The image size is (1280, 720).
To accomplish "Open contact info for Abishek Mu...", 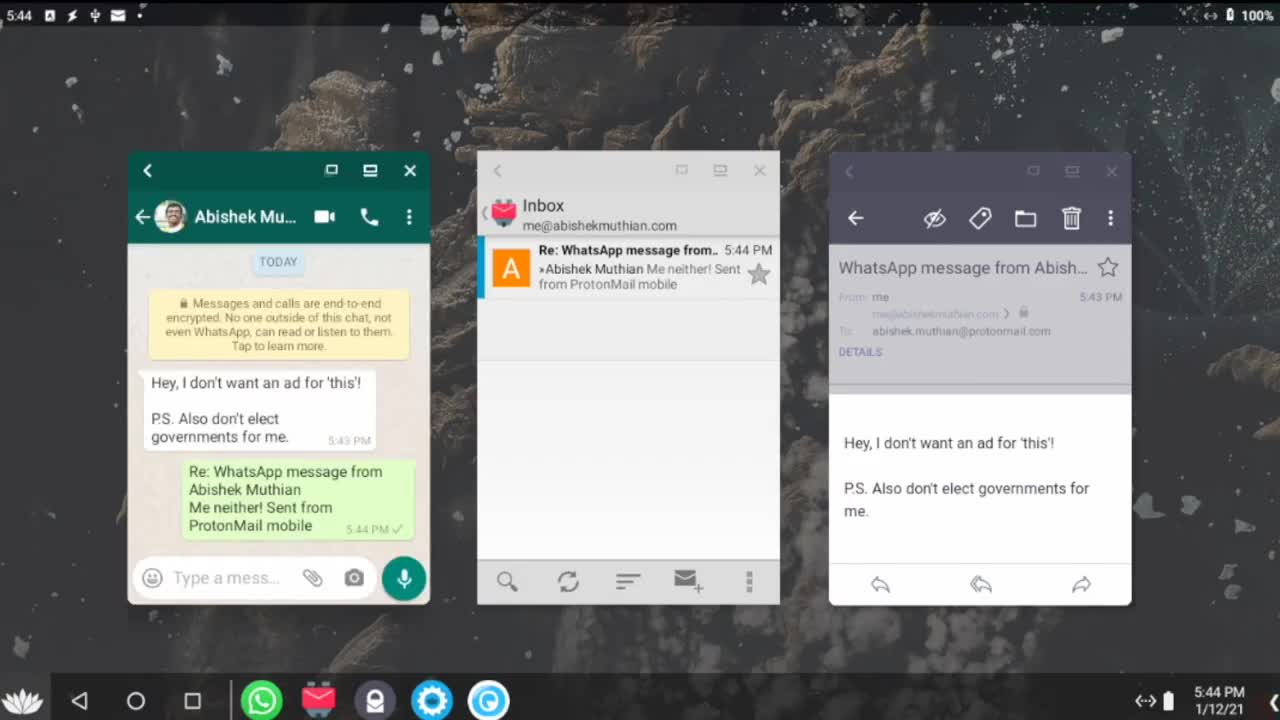I will (x=245, y=217).
